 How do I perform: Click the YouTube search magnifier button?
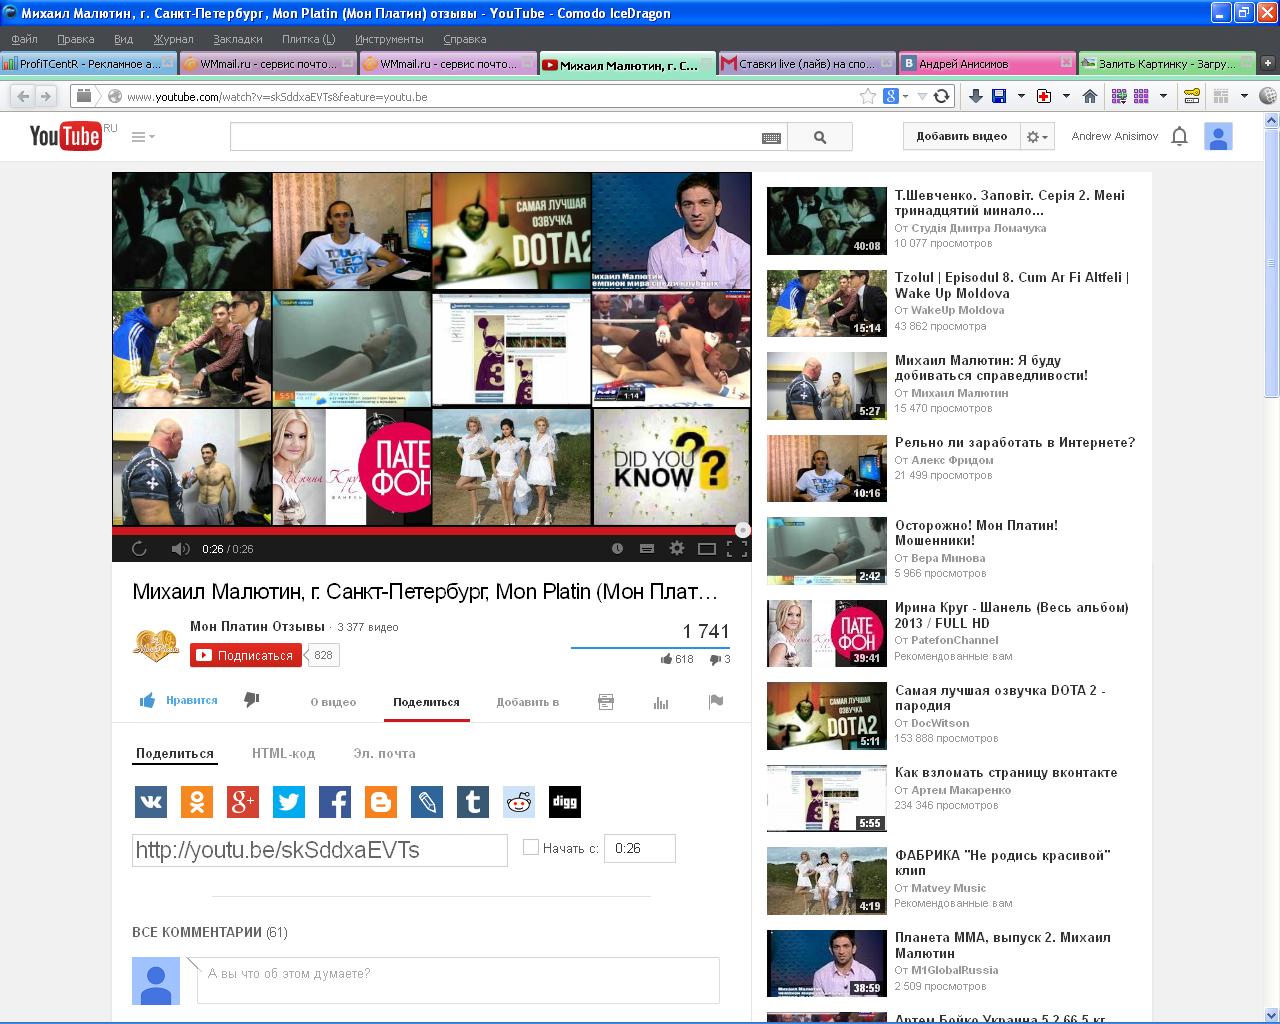[820, 137]
